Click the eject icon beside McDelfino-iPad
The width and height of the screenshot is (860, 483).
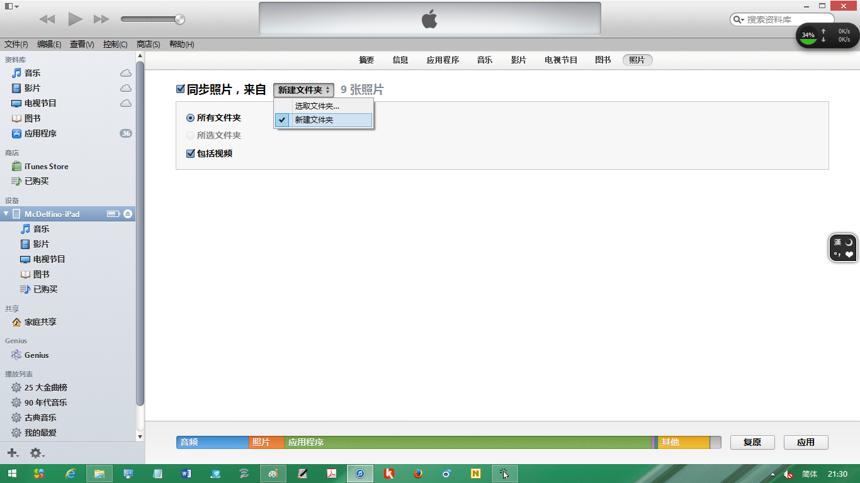(128, 214)
